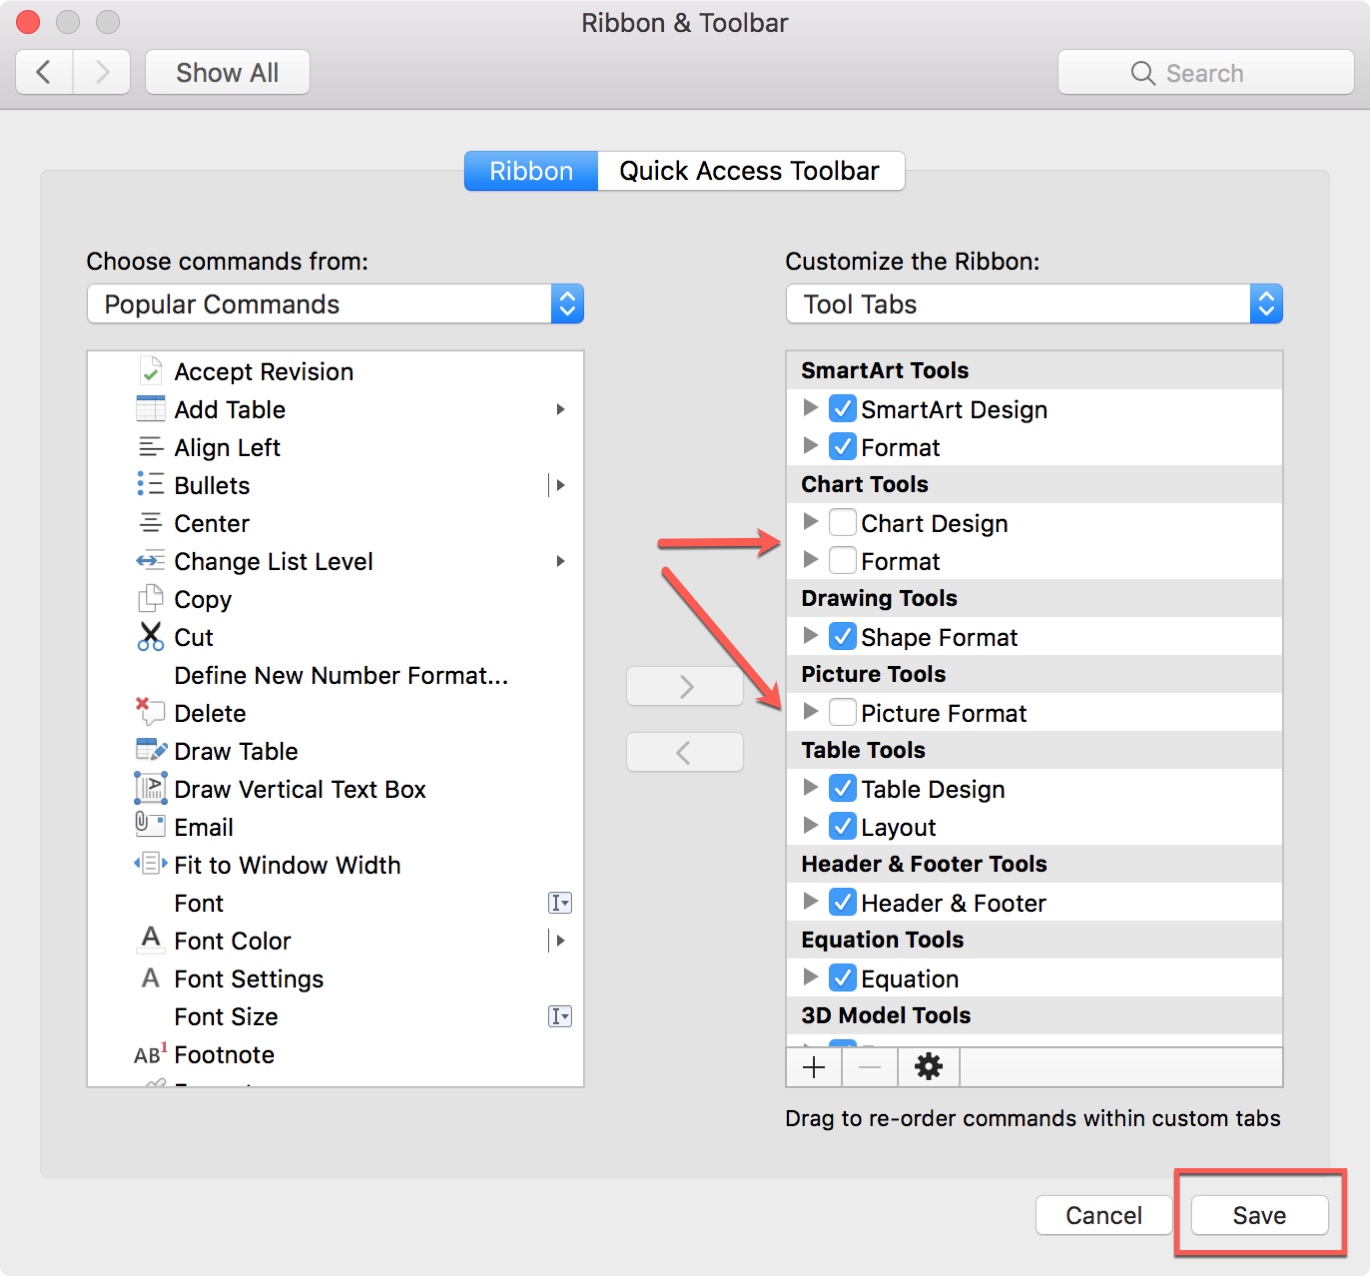Screen dimensions: 1370x1276
Task: Choose the Draw Vertical Text Box icon
Action: 151,788
